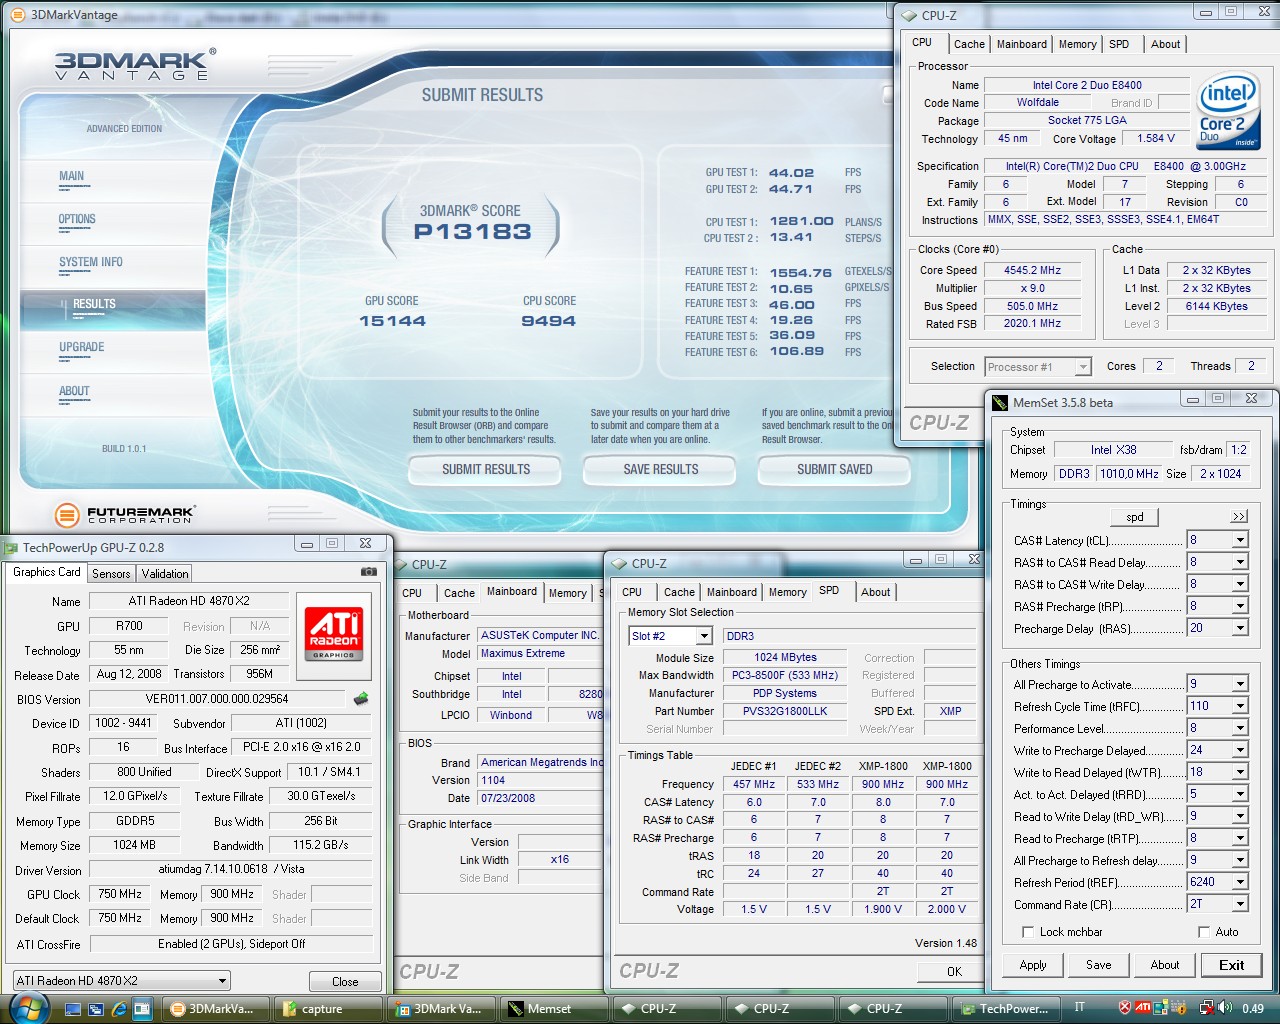
Task: Click the BIOS save icon in GPU-Z
Action: pyautogui.click(x=361, y=698)
